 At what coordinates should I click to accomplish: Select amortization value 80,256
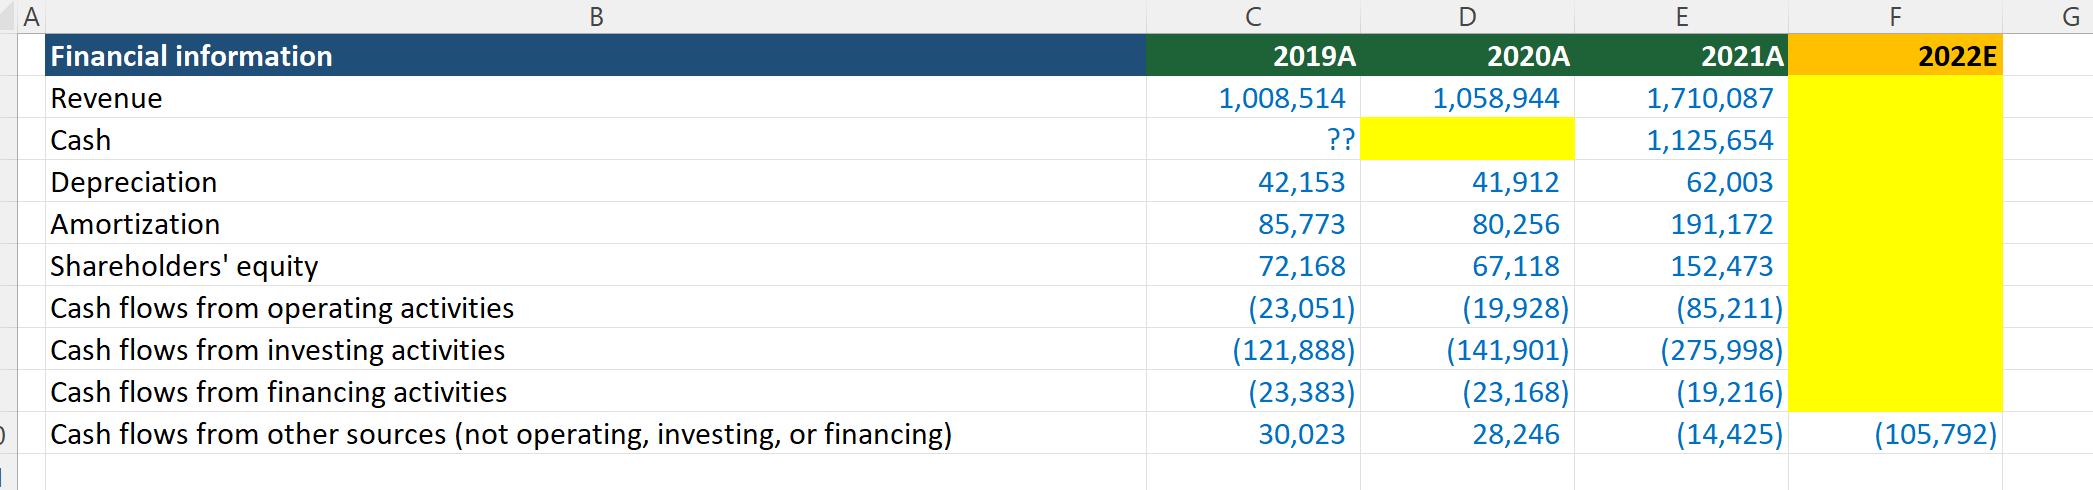pyautogui.click(x=1467, y=224)
